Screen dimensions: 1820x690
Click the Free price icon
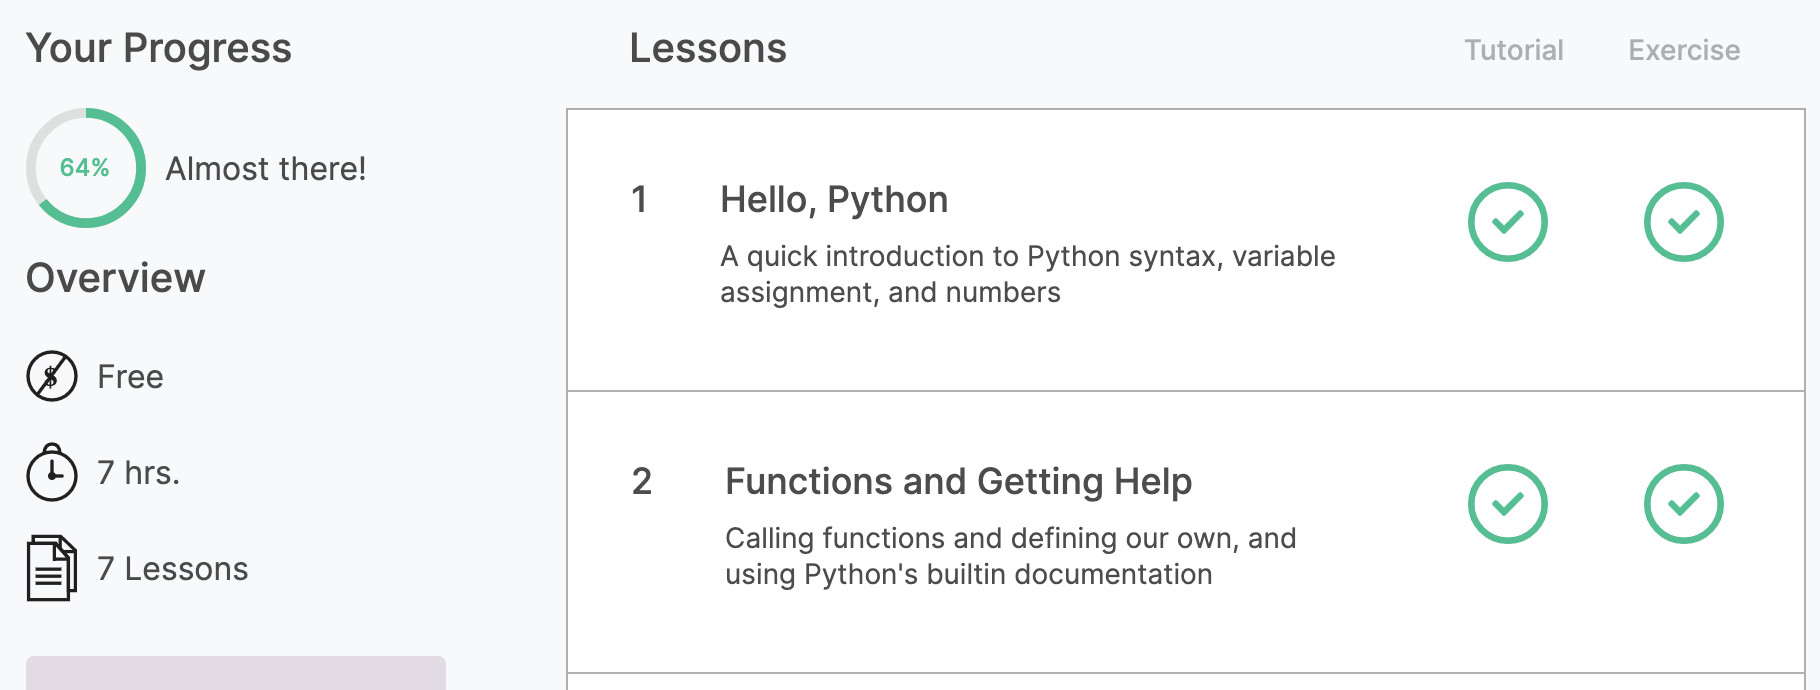(x=52, y=376)
